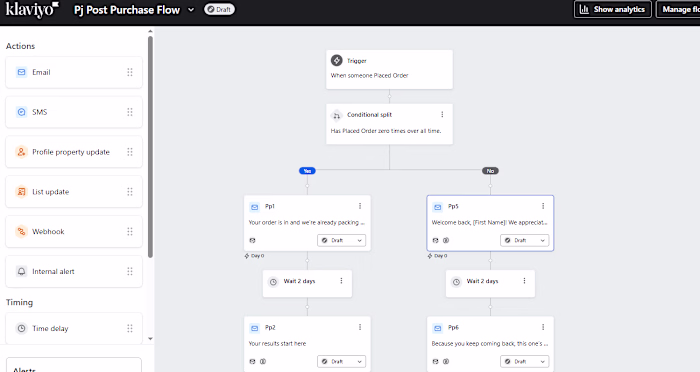Click the second status icon at the bottom of Pp5
Viewport: 700px width, 372px height.
click(x=446, y=240)
